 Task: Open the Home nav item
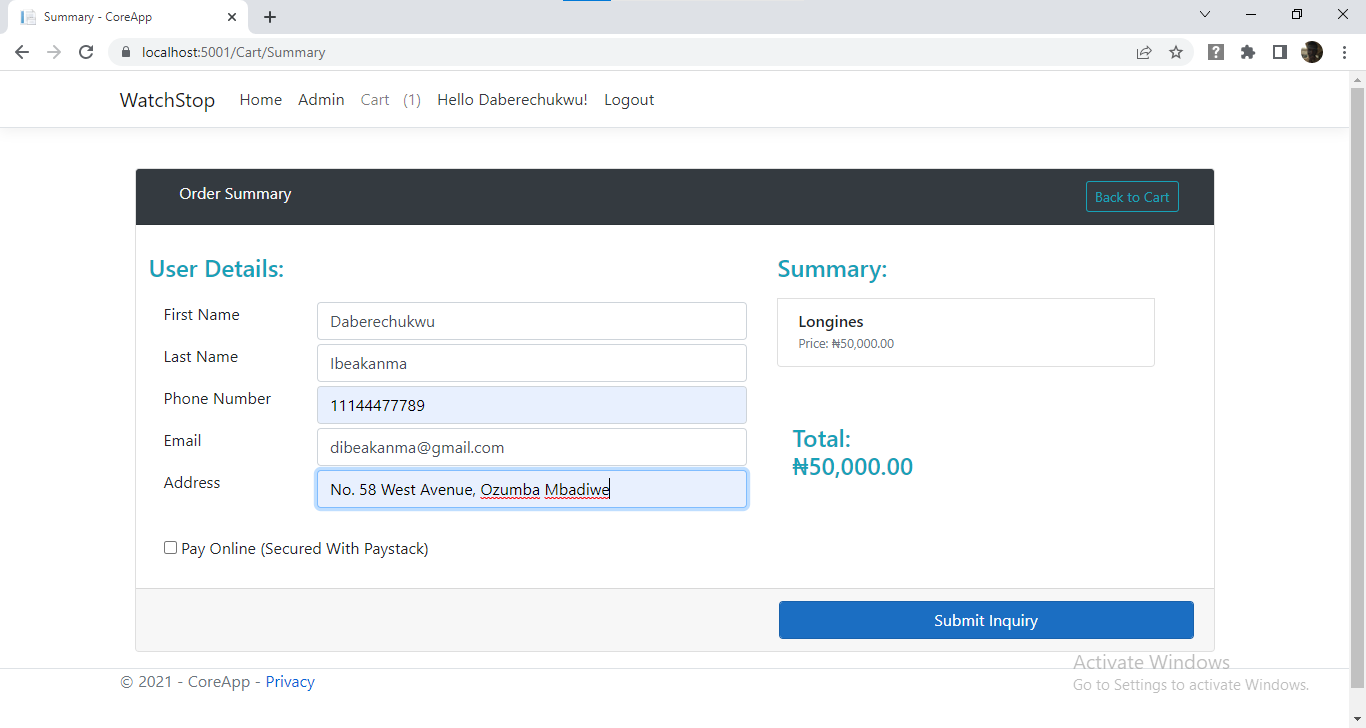pos(261,100)
